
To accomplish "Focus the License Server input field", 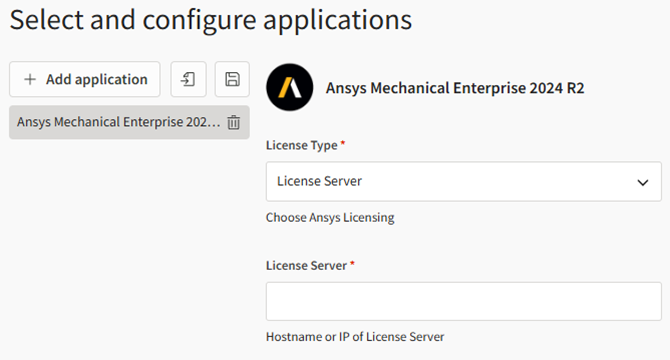I will pos(464,301).
